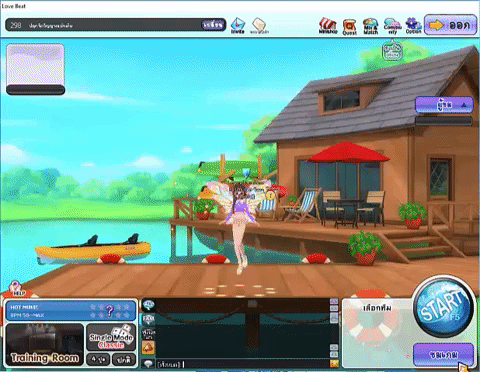Image resolution: width=480 pixels, height=372 pixels.
Task: Open the Single Mode Classic mode selector
Action: pyautogui.click(x=111, y=337)
